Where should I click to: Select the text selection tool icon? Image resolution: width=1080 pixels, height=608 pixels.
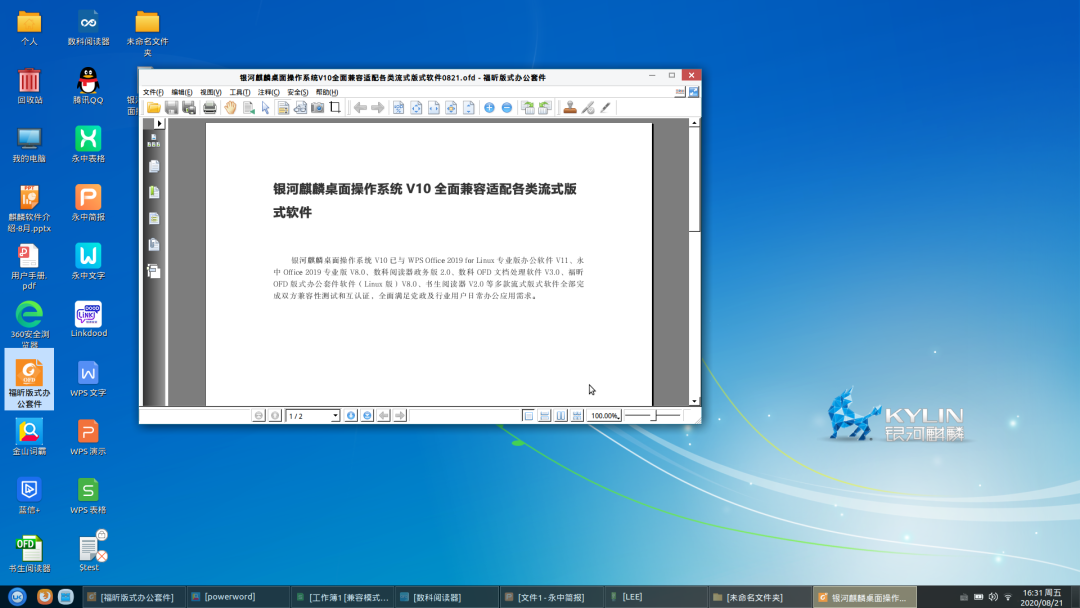(248, 107)
